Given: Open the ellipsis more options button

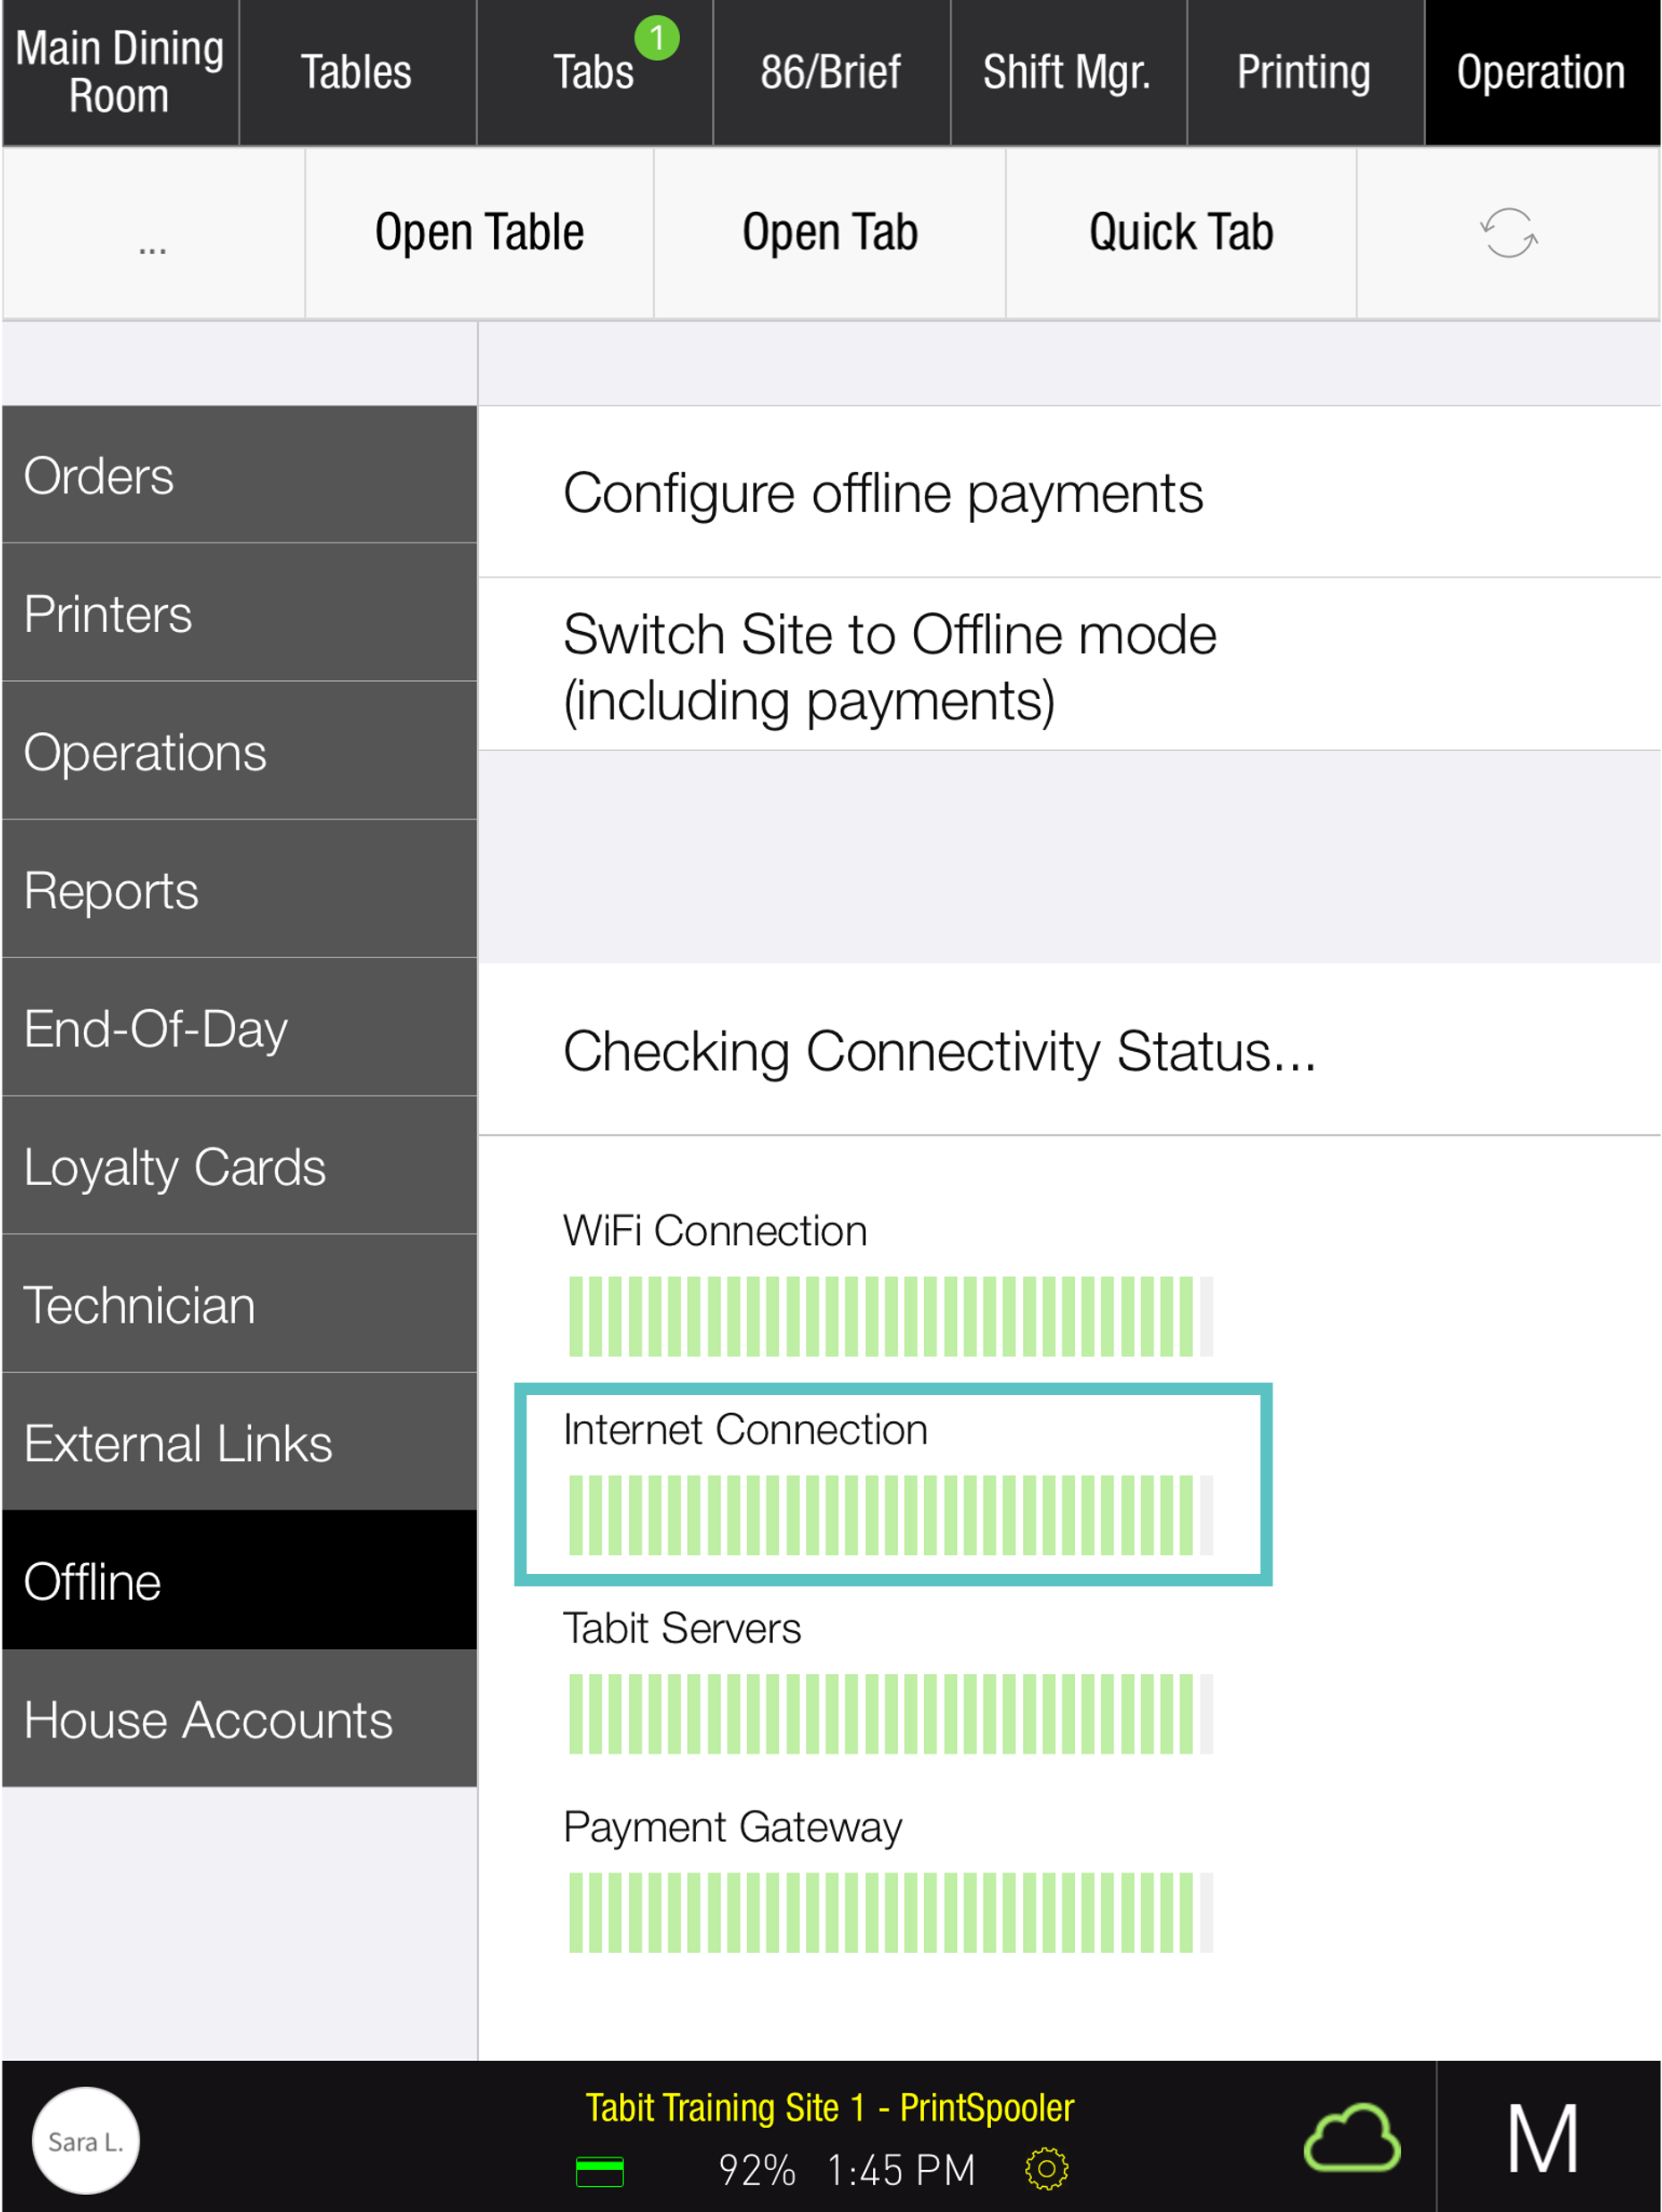Looking at the screenshot, I should click(x=153, y=233).
